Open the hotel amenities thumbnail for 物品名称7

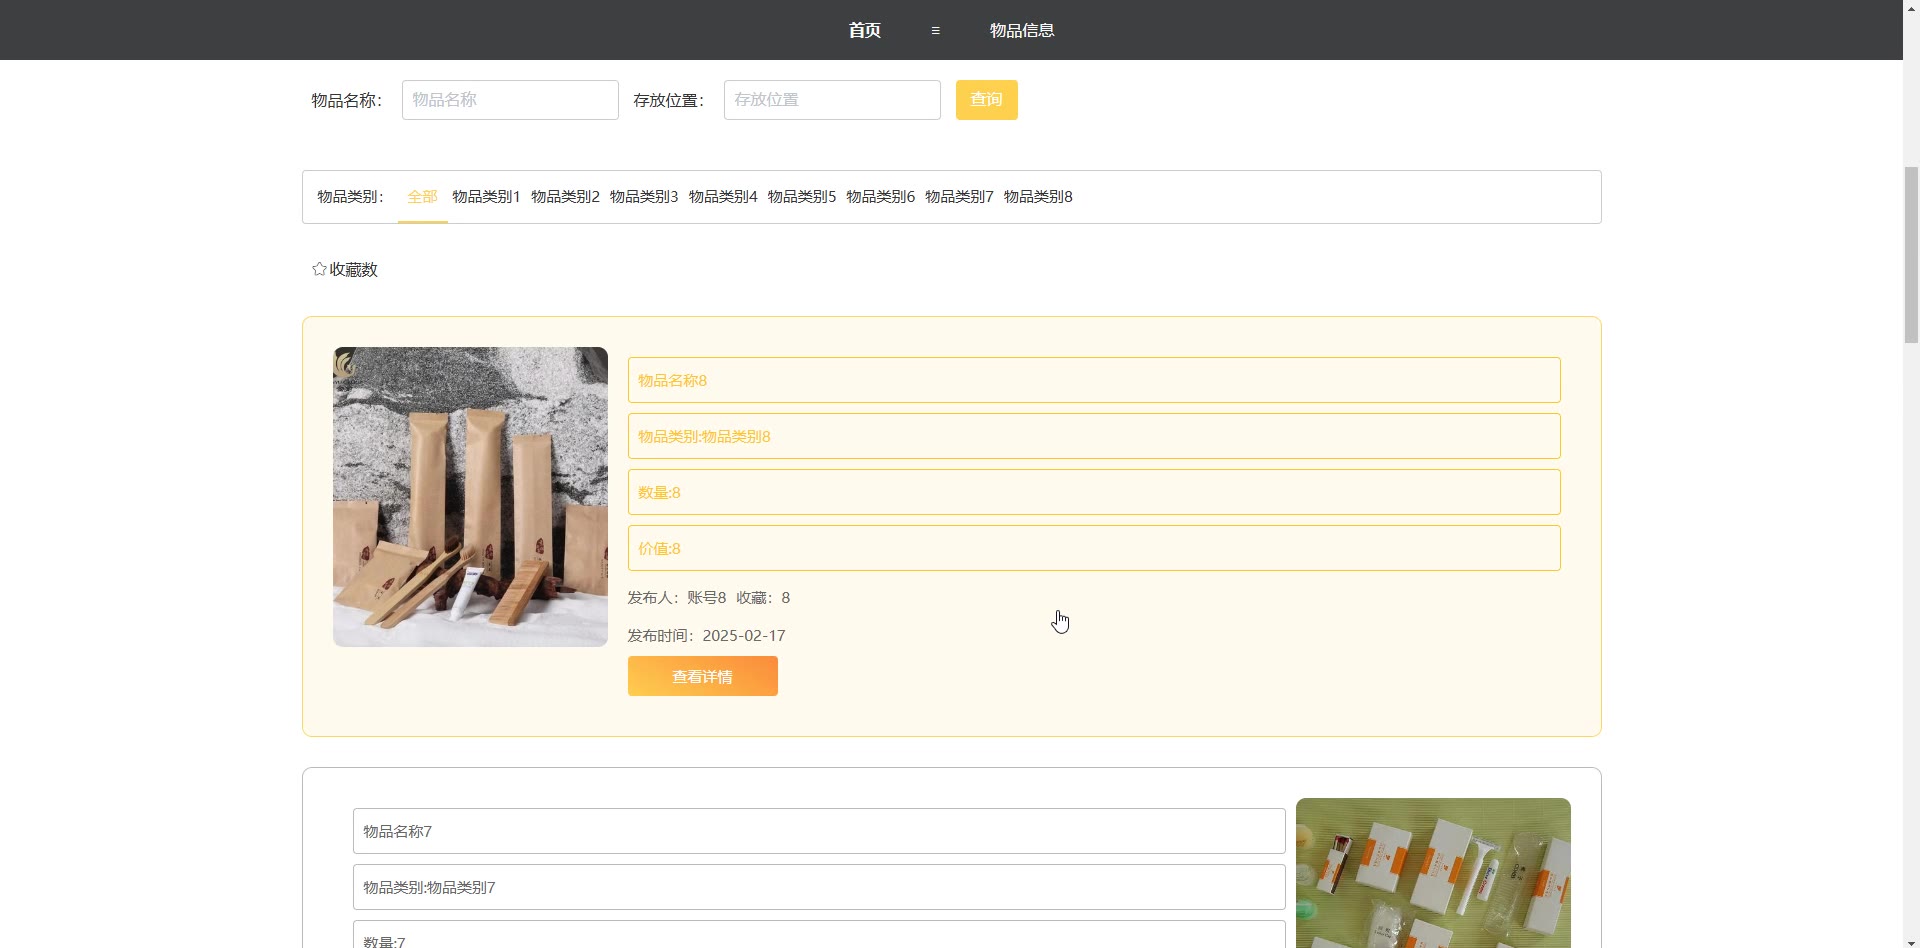pyautogui.click(x=1432, y=872)
